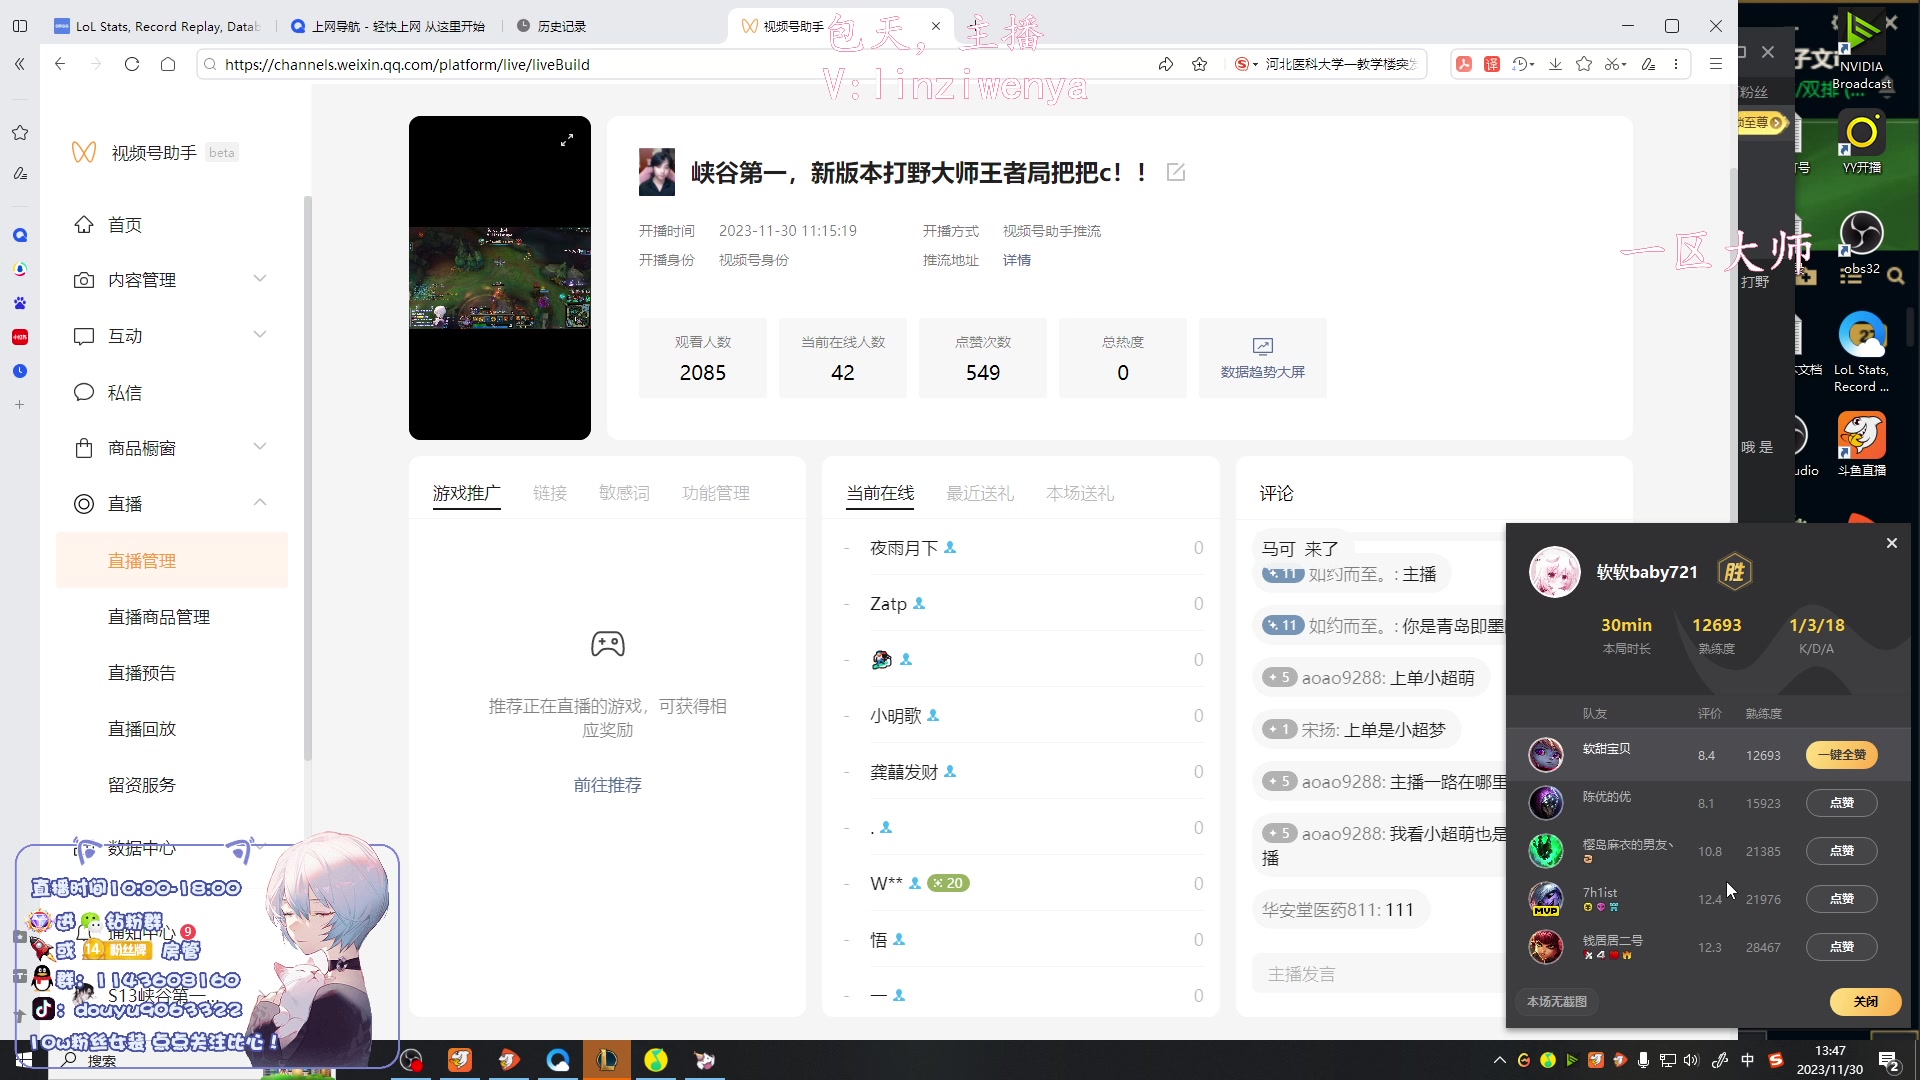Click the streamer avatar thumbnail
The width and height of the screenshot is (1920, 1080).
pos(657,172)
